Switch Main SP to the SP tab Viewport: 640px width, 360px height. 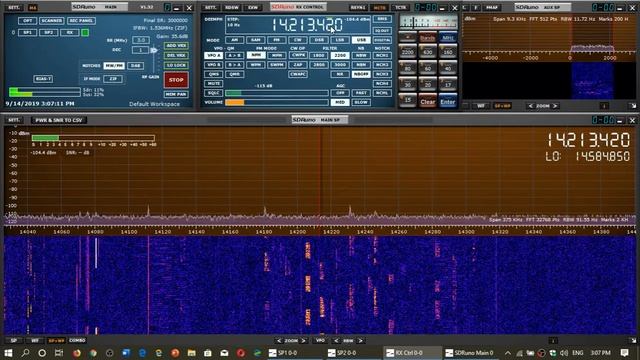14,340
